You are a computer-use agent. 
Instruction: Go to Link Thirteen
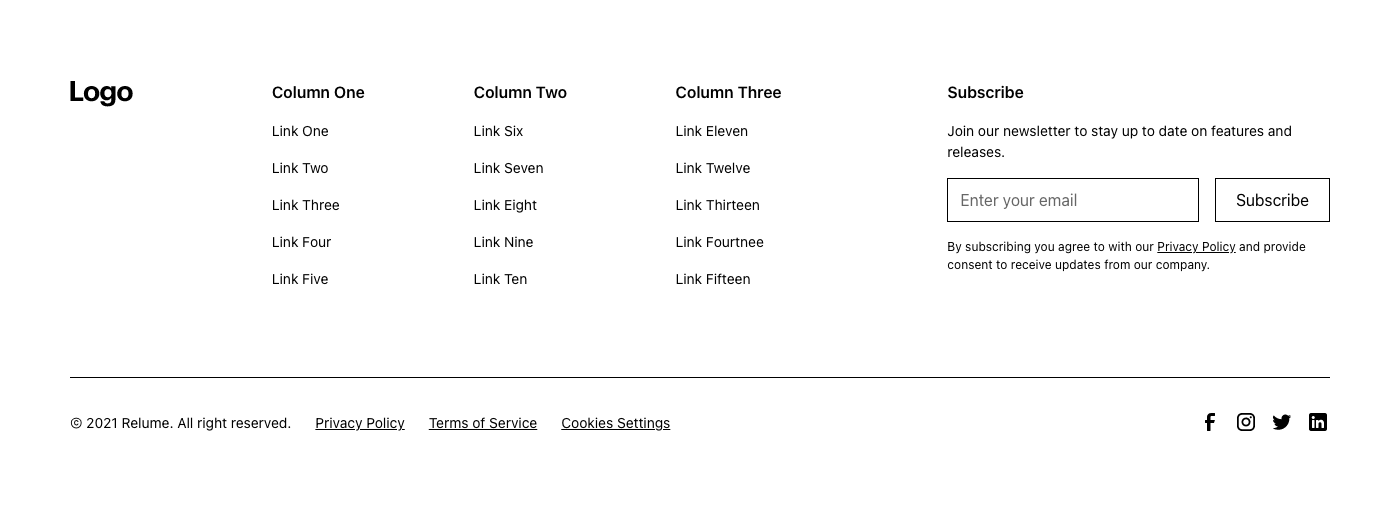tap(717, 205)
